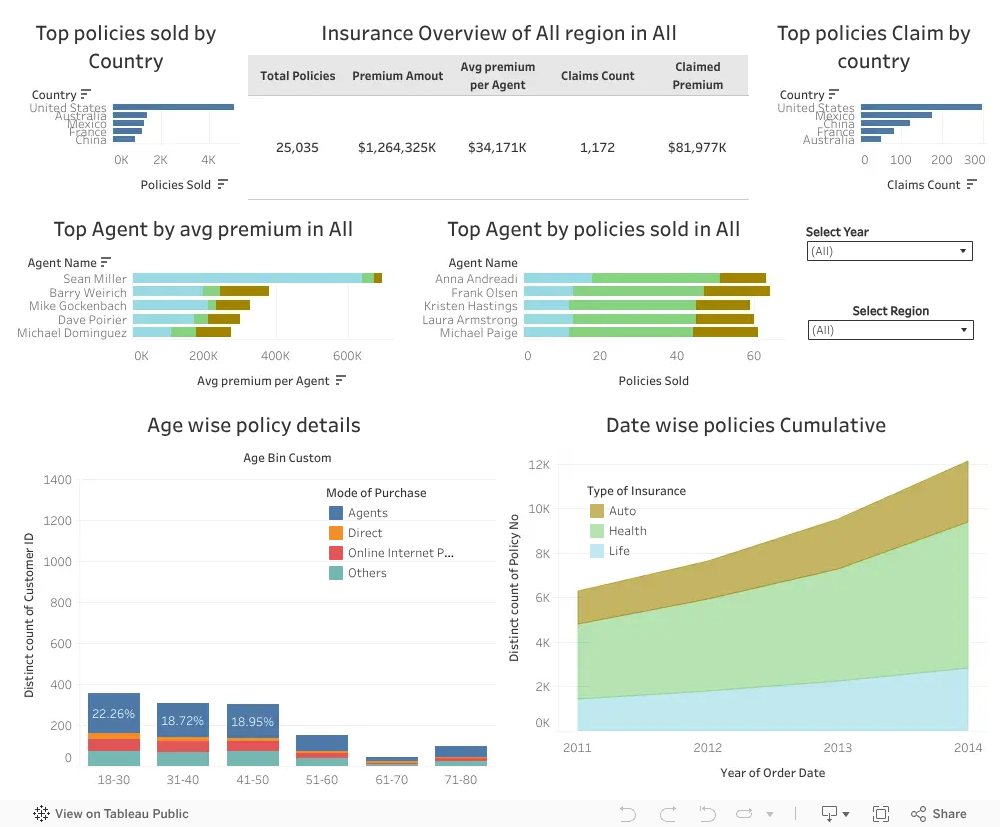Image resolution: width=1000 pixels, height=827 pixels.
Task: Expand the dropdown arrow beside Refresh
Action: 770,814
